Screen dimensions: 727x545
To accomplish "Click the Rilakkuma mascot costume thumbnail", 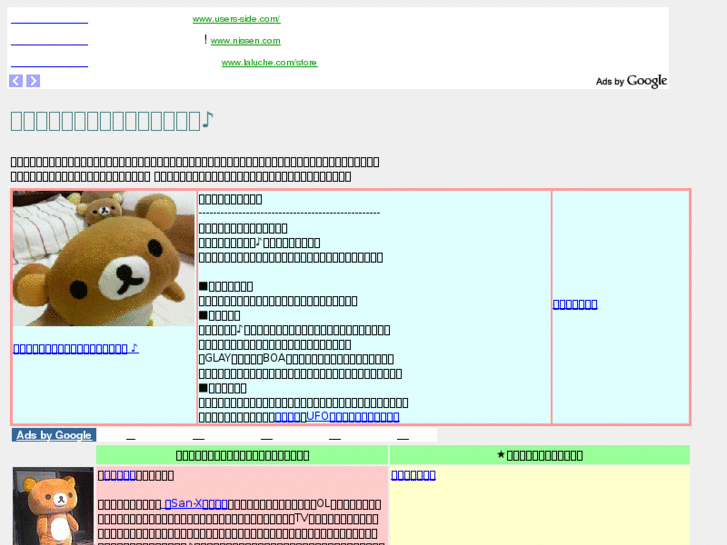I will pos(53,506).
